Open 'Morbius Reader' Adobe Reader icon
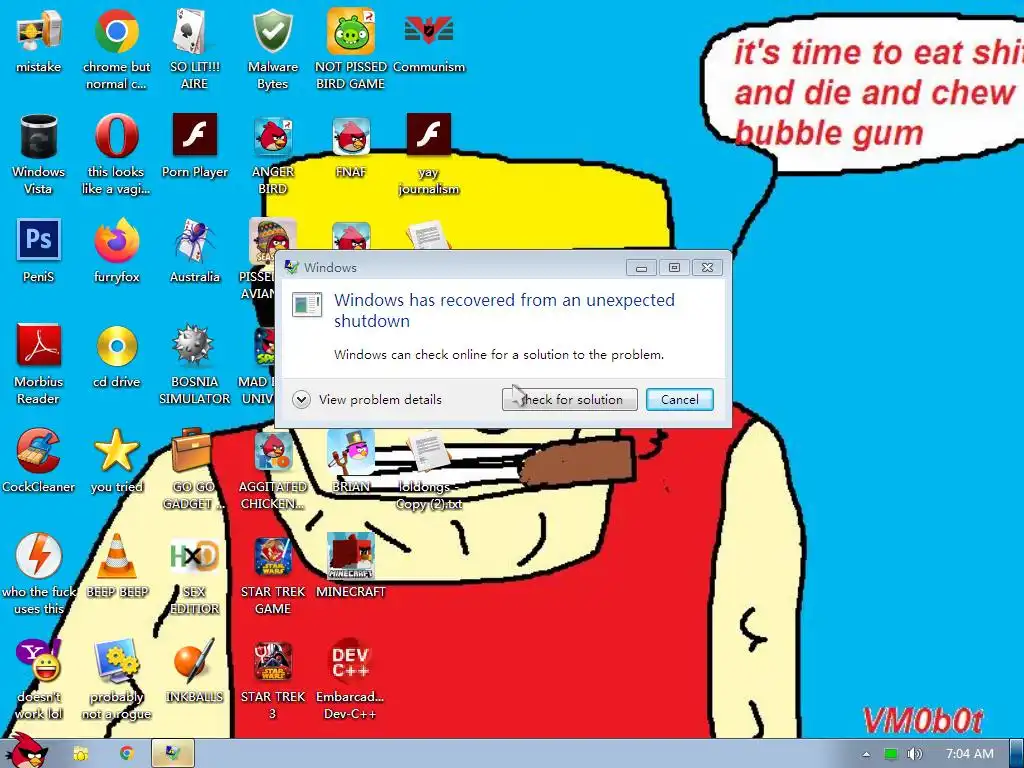Viewport: 1024px width, 768px height. [x=39, y=345]
